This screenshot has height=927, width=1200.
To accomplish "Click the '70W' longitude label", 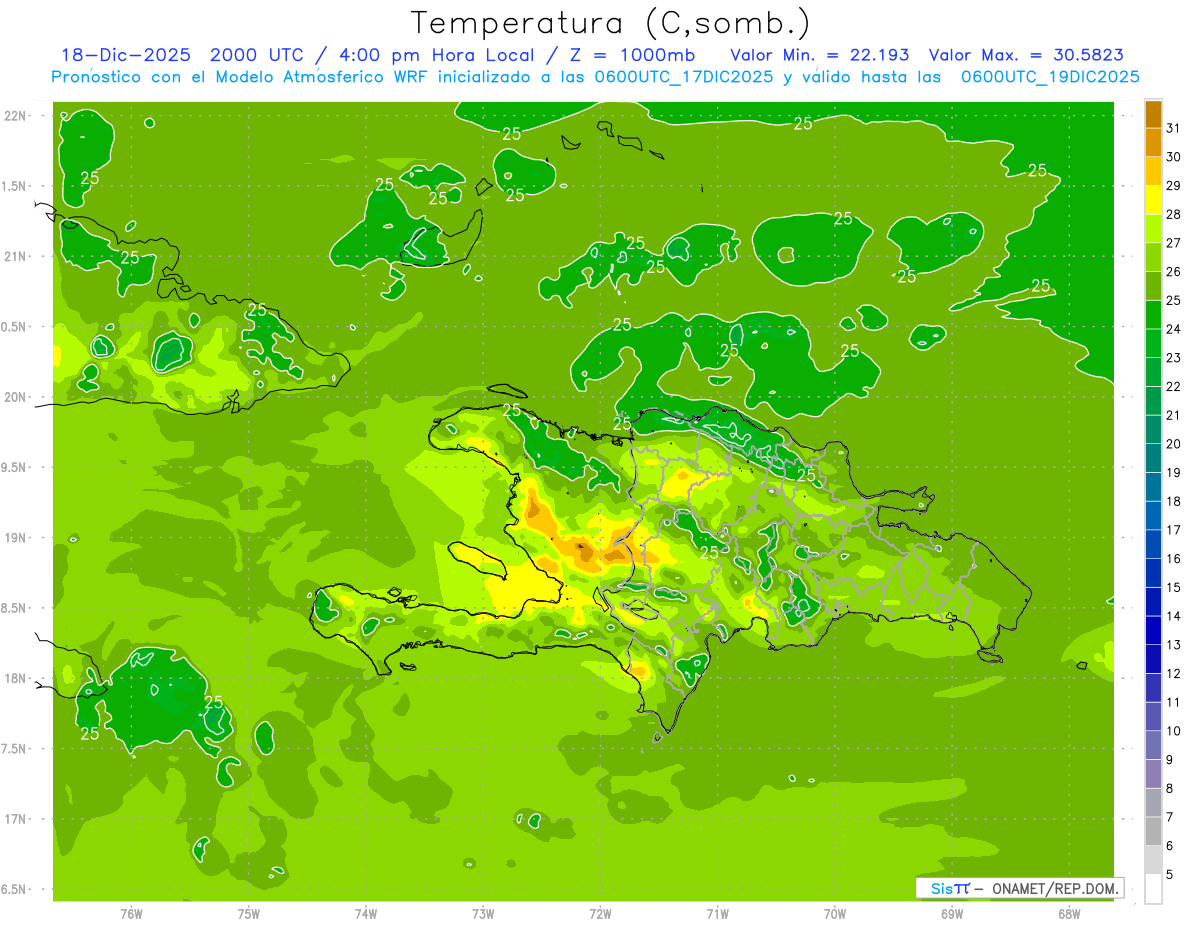I will pyautogui.click(x=835, y=914).
